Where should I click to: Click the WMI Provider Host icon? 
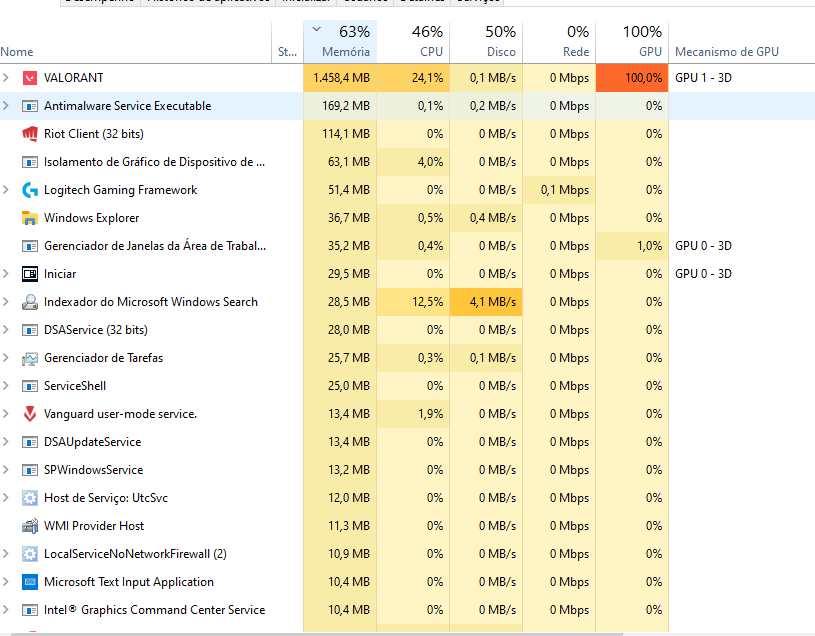click(x=30, y=526)
